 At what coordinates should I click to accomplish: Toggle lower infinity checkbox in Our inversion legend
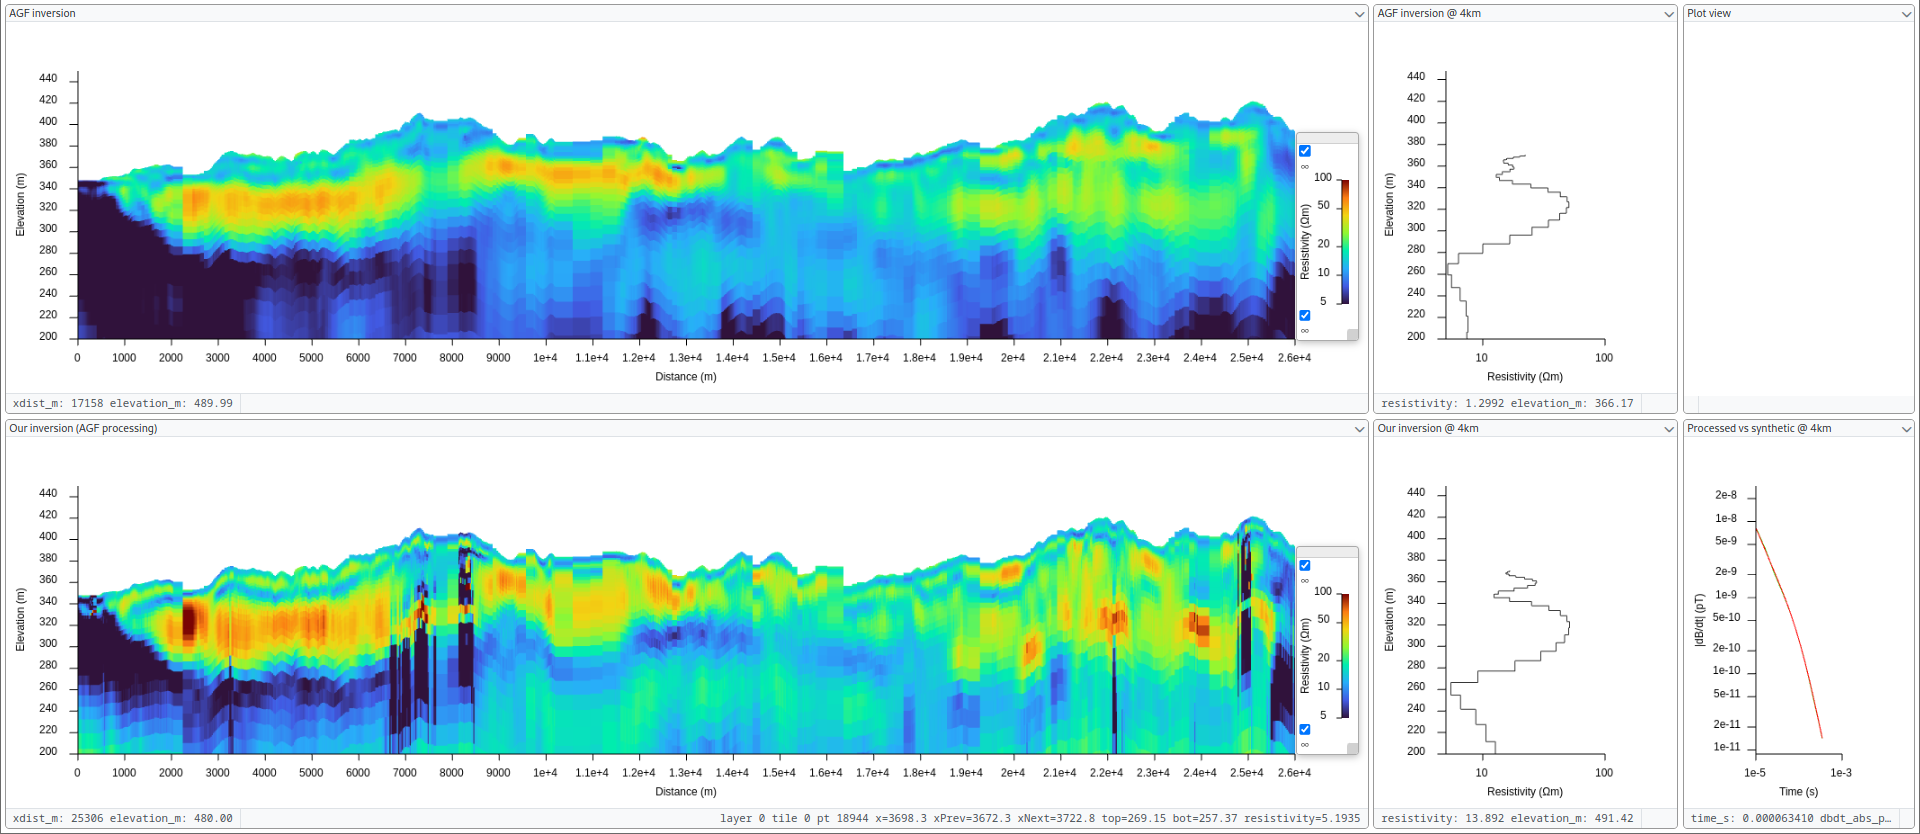[x=1305, y=729]
